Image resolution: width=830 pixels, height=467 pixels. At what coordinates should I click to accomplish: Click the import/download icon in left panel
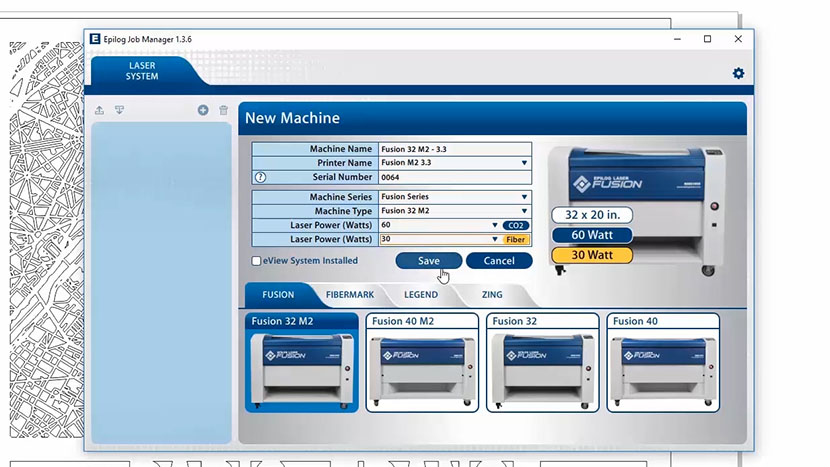(119, 110)
